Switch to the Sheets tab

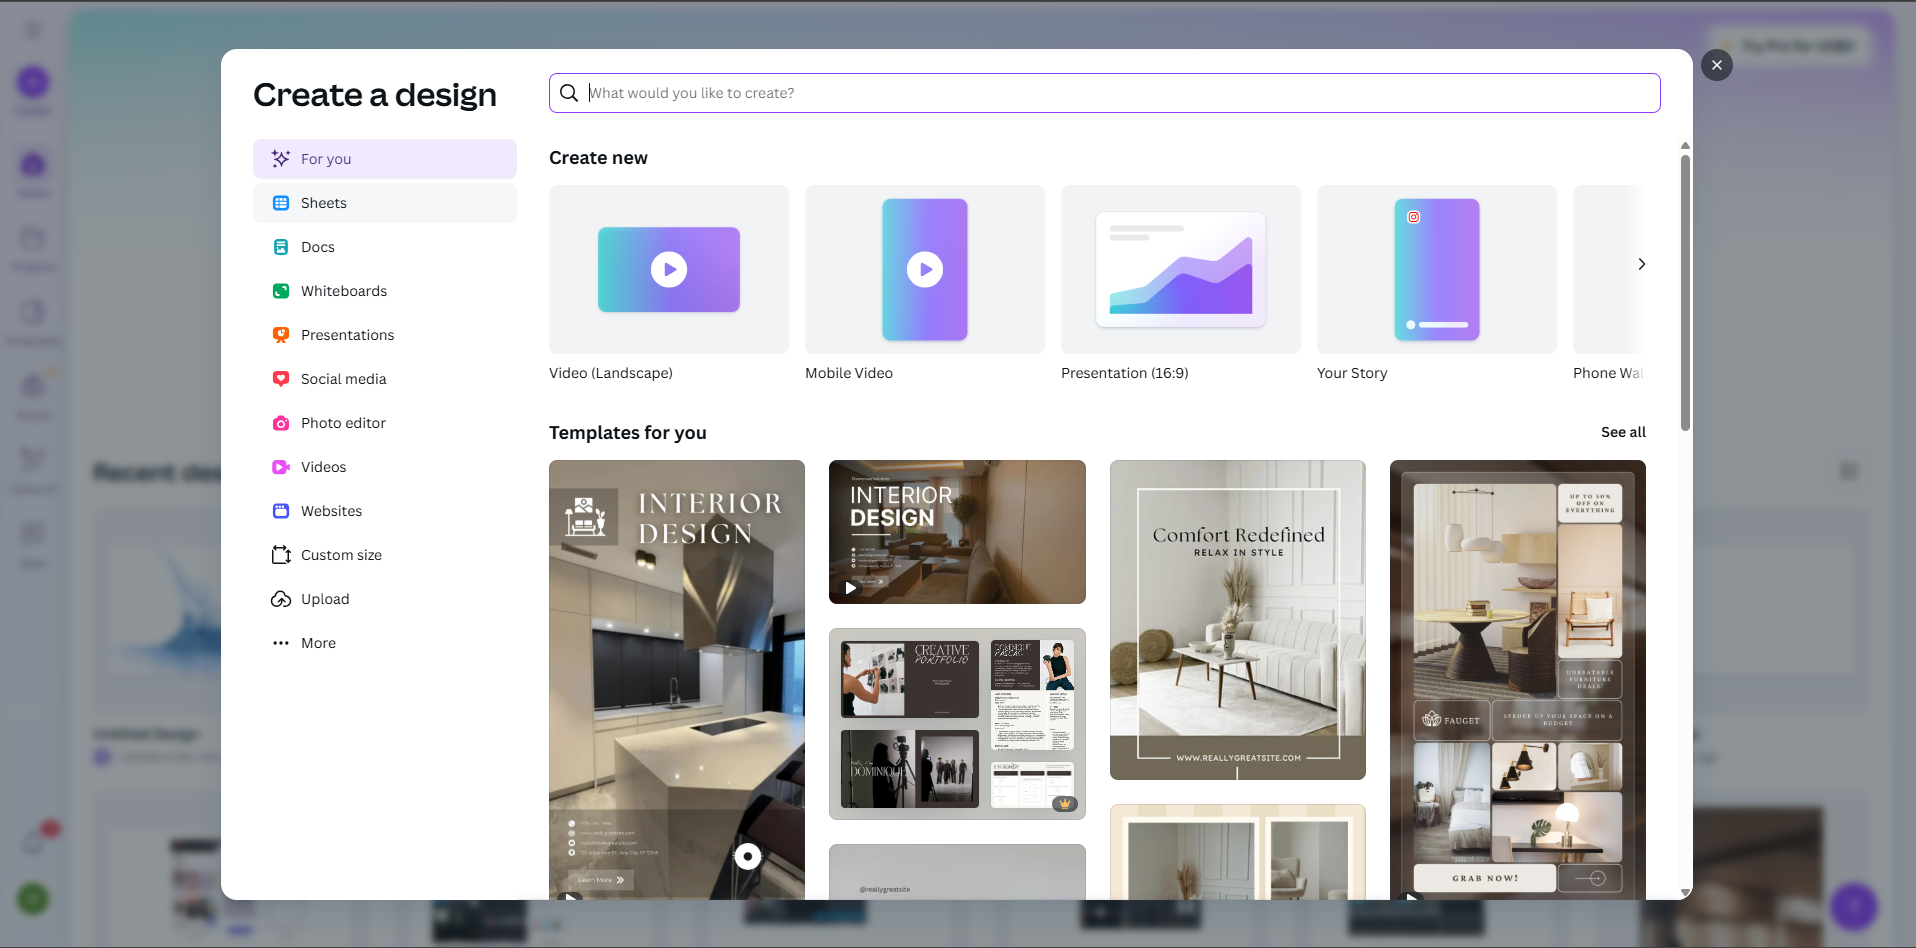[x=323, y=202]
